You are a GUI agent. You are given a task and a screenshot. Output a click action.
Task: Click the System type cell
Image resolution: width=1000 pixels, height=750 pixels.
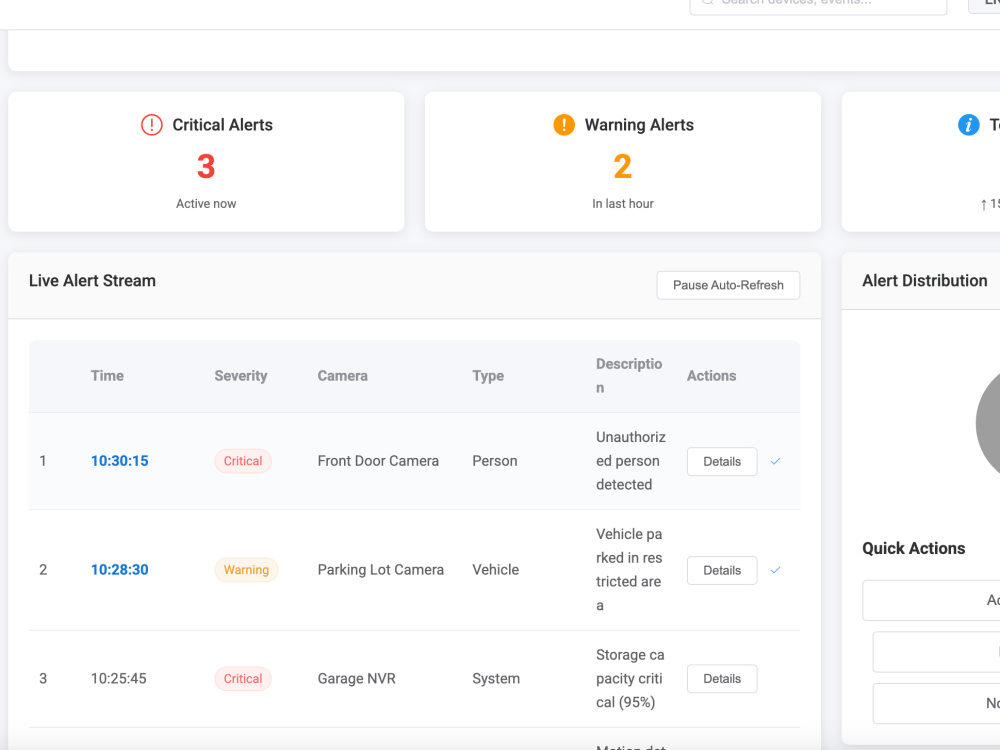pos(496,679)
